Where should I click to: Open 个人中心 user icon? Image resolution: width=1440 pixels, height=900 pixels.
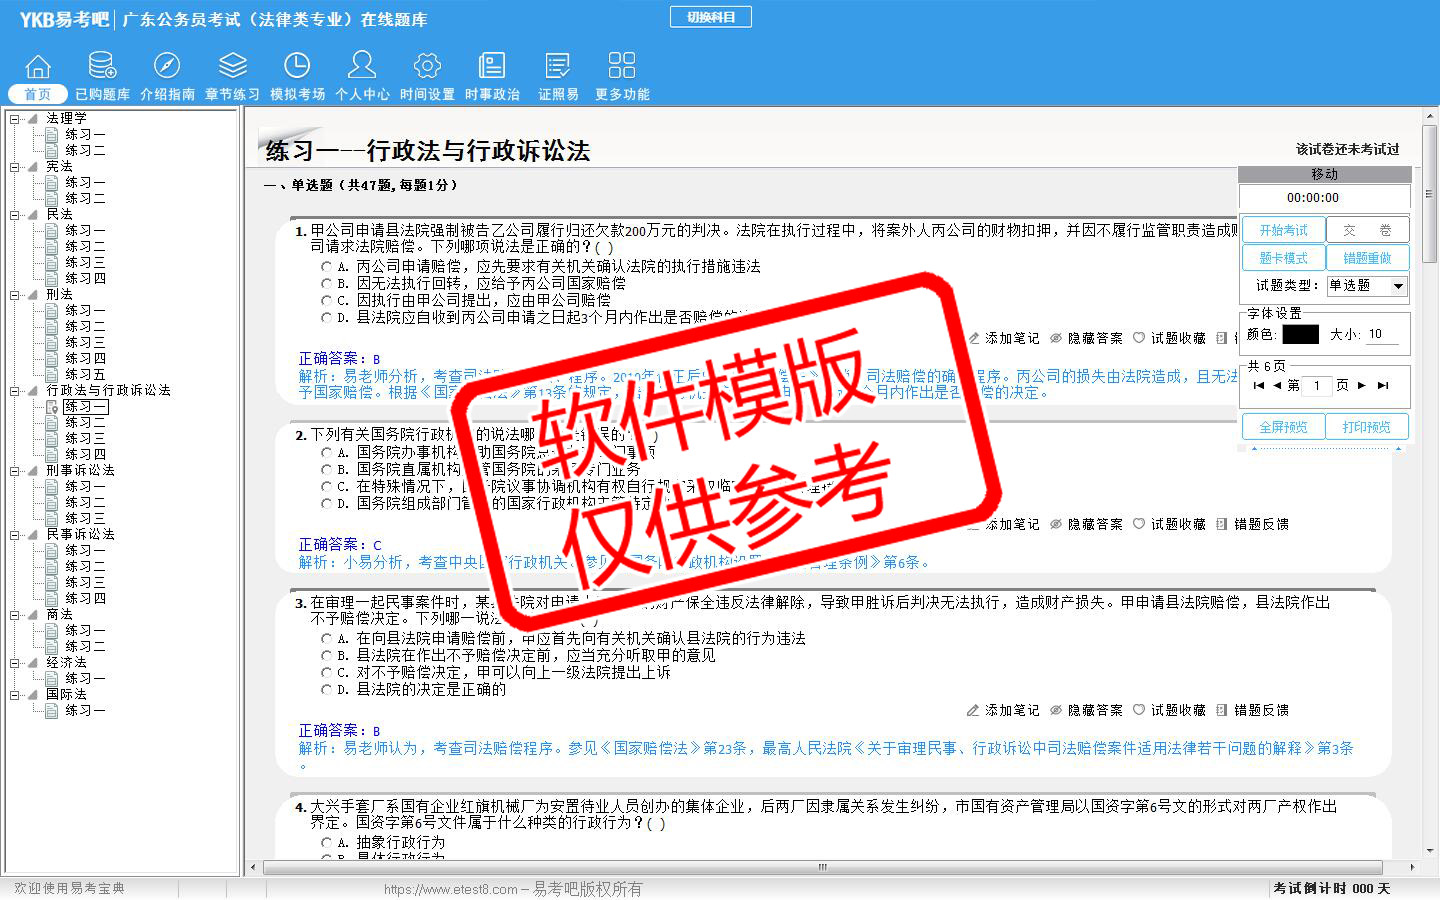click(x=362, y=67)
